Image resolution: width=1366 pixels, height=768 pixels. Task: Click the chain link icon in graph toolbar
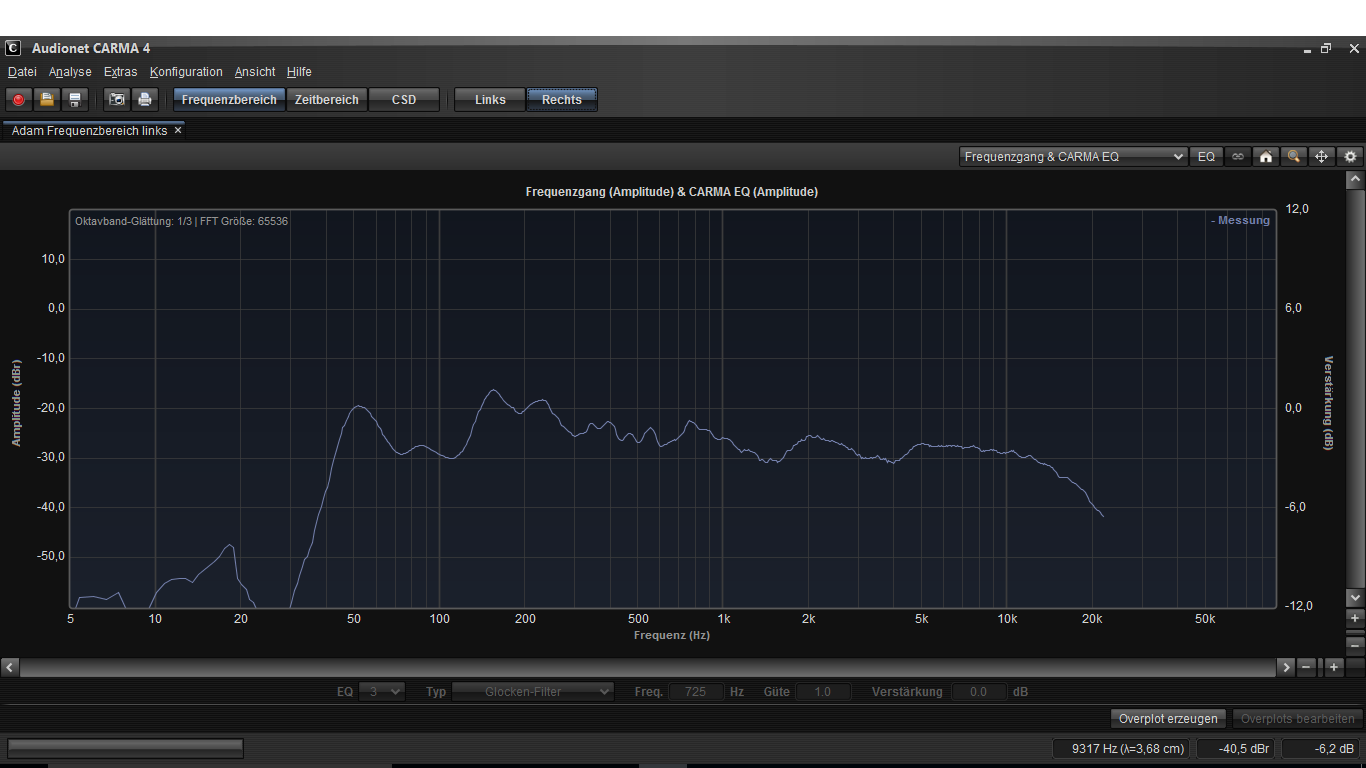pyautogui.click(x=1238, y=157)
